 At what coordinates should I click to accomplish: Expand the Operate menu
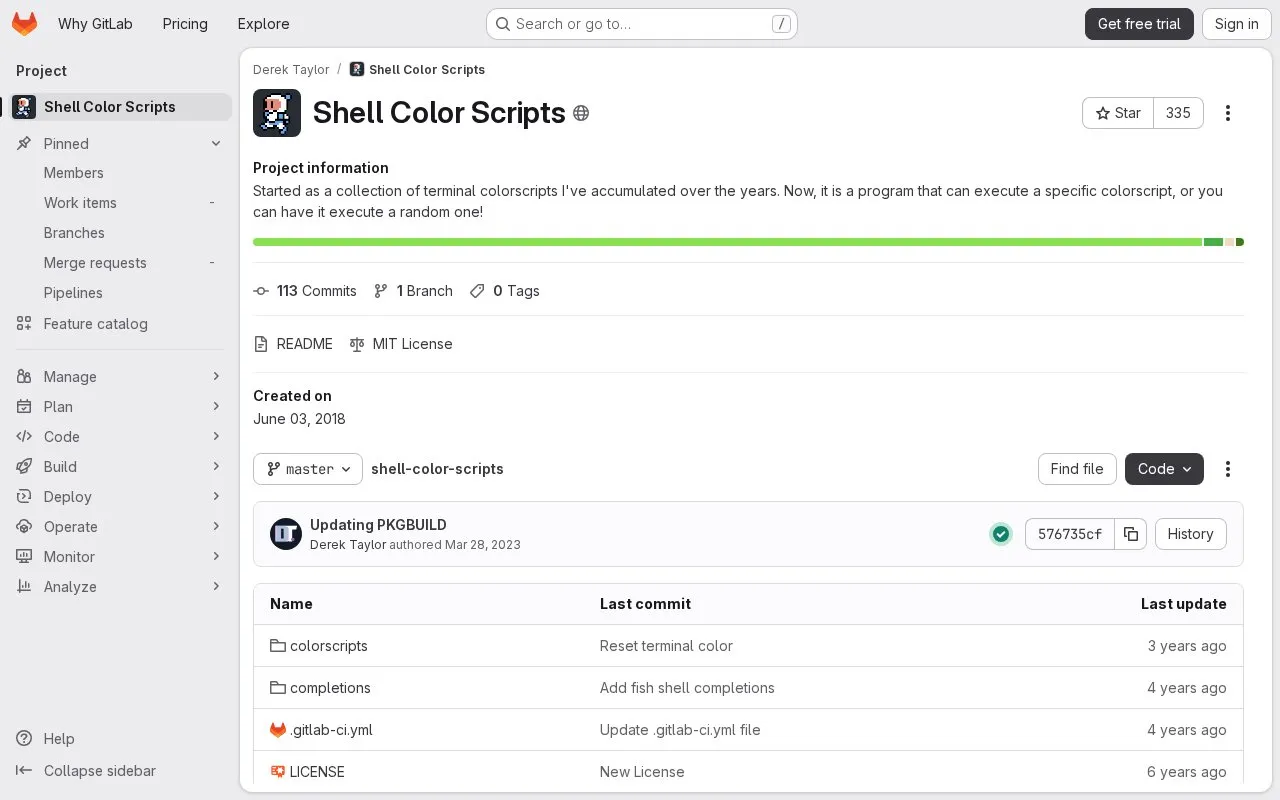[120, 527]
